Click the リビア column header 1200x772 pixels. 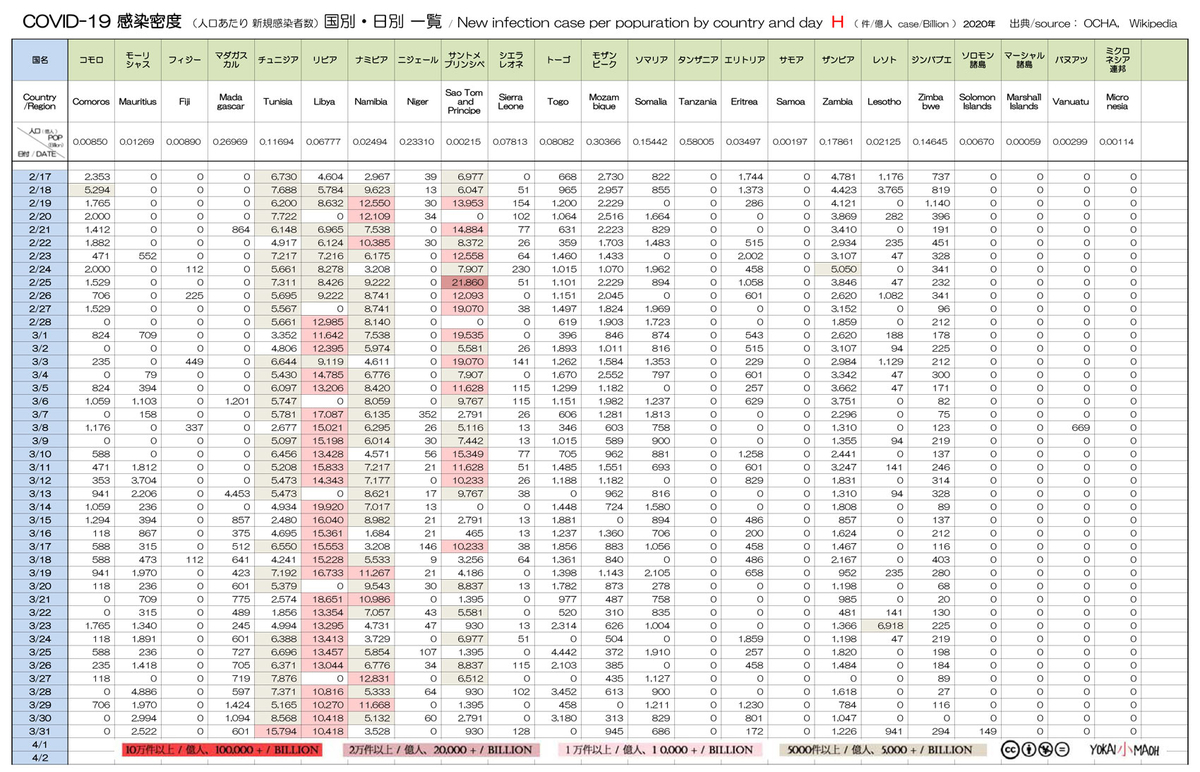[323, 61]
